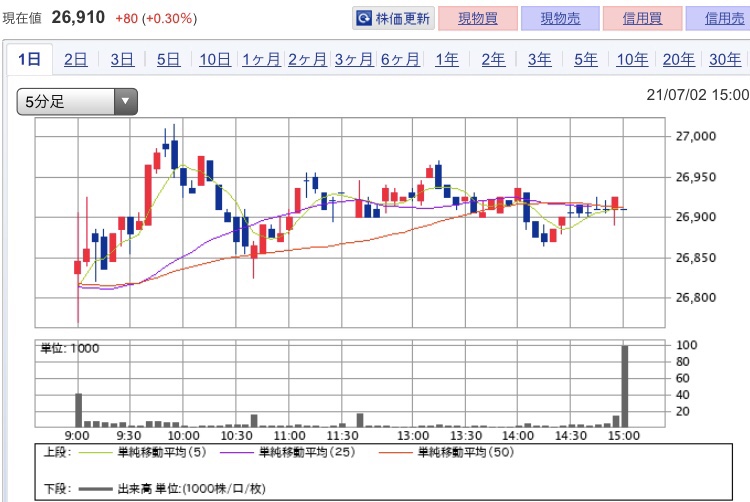The height and width of the screenshot is (502, 750).
Task: Open the 現物買 order link
Action: pos(478,19)
